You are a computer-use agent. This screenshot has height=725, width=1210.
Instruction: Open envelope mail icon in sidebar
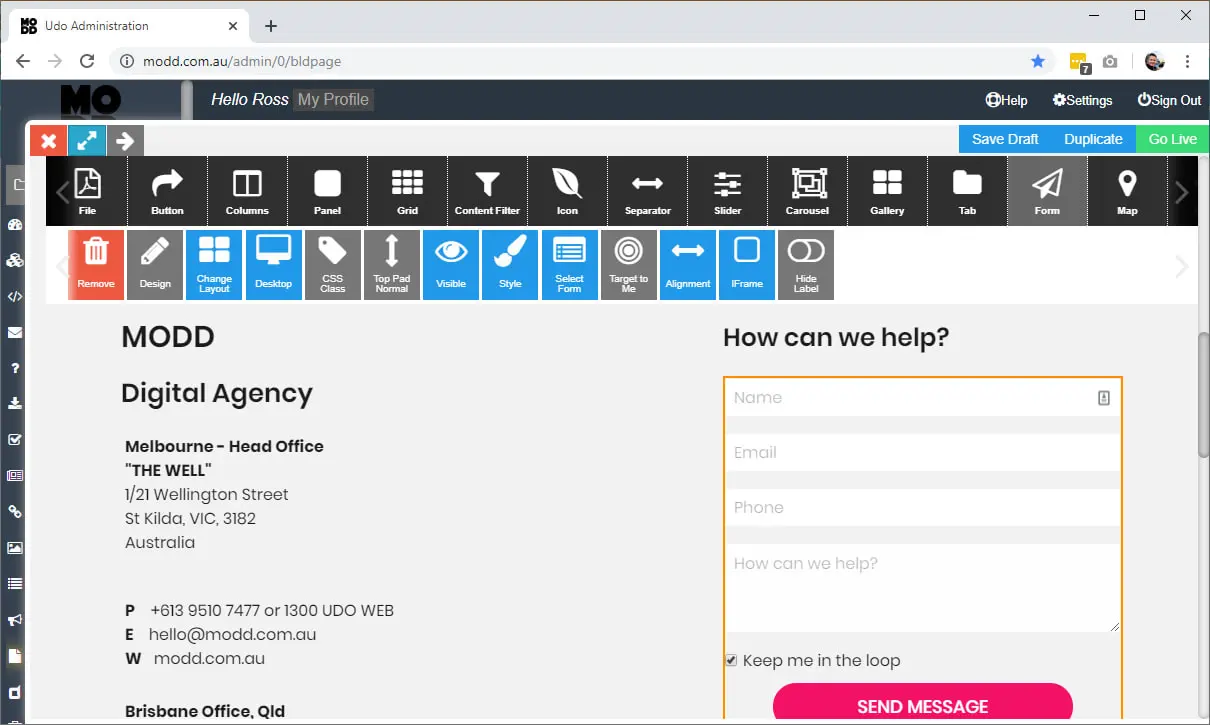tap(15, 332)
